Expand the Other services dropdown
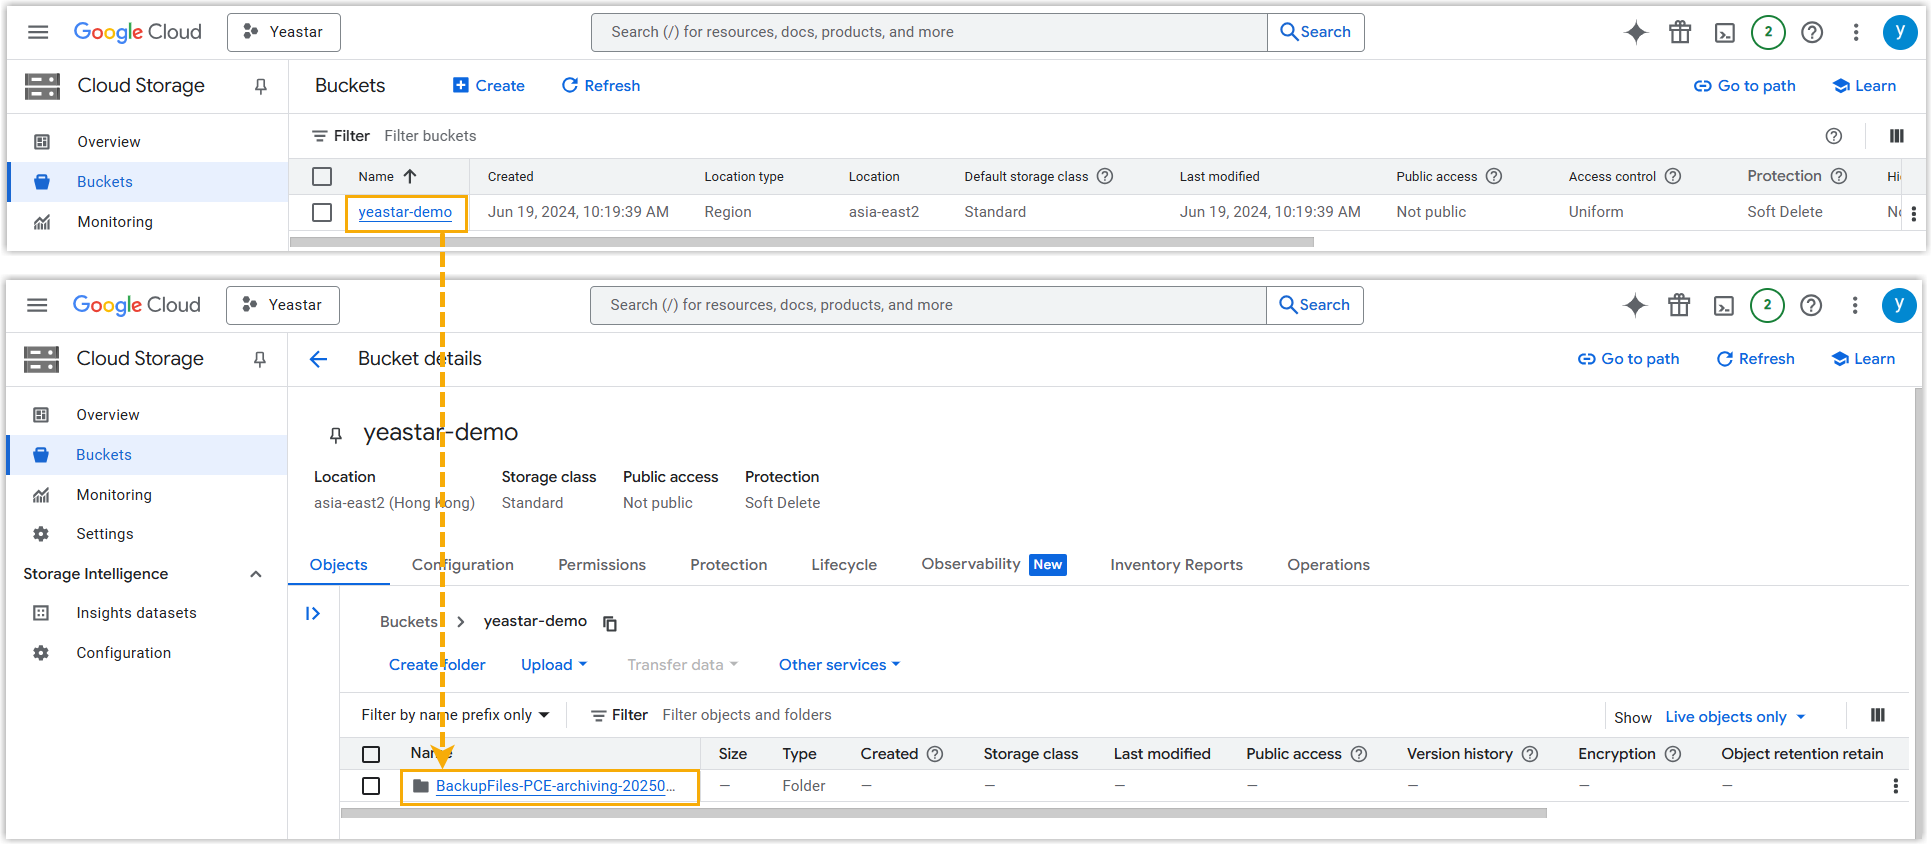The height and width of the screenshot is (845, 1932). click(x=839, y=665)
